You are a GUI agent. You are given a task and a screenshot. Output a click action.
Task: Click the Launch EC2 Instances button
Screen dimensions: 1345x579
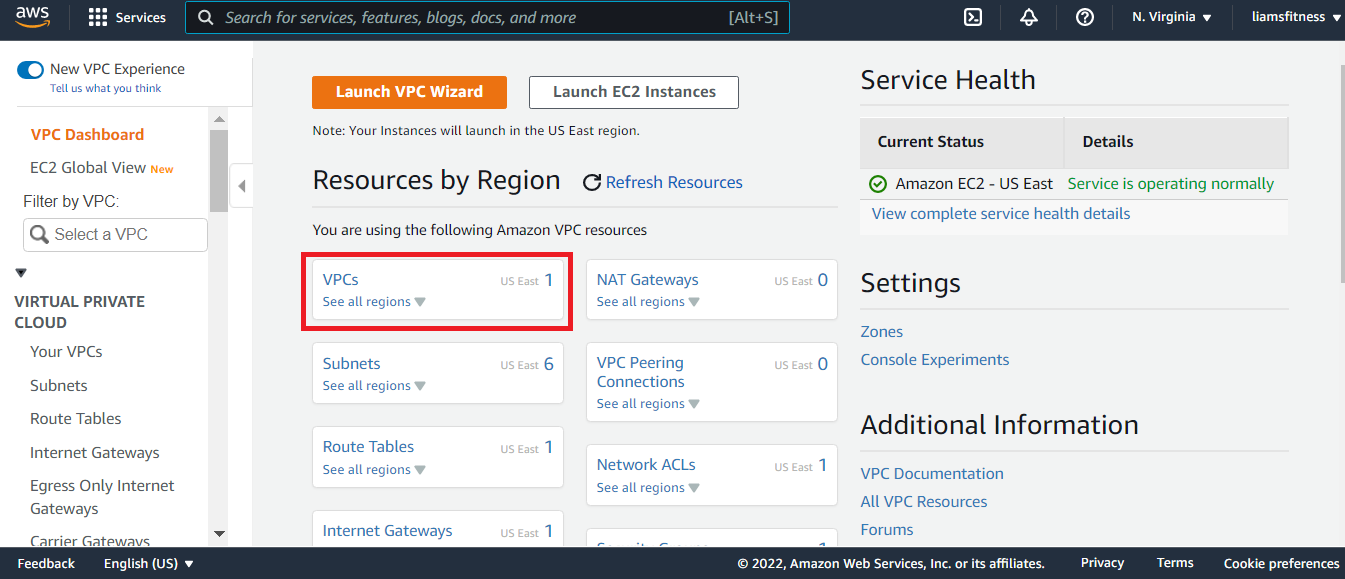633,92
